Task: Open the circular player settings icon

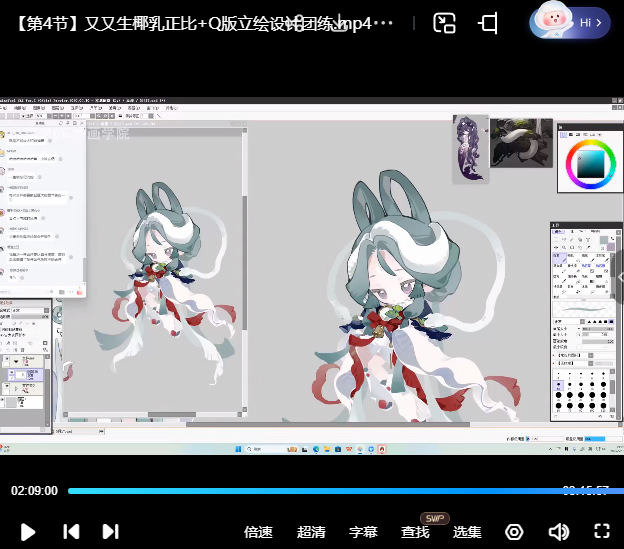Action: [514, 532]
